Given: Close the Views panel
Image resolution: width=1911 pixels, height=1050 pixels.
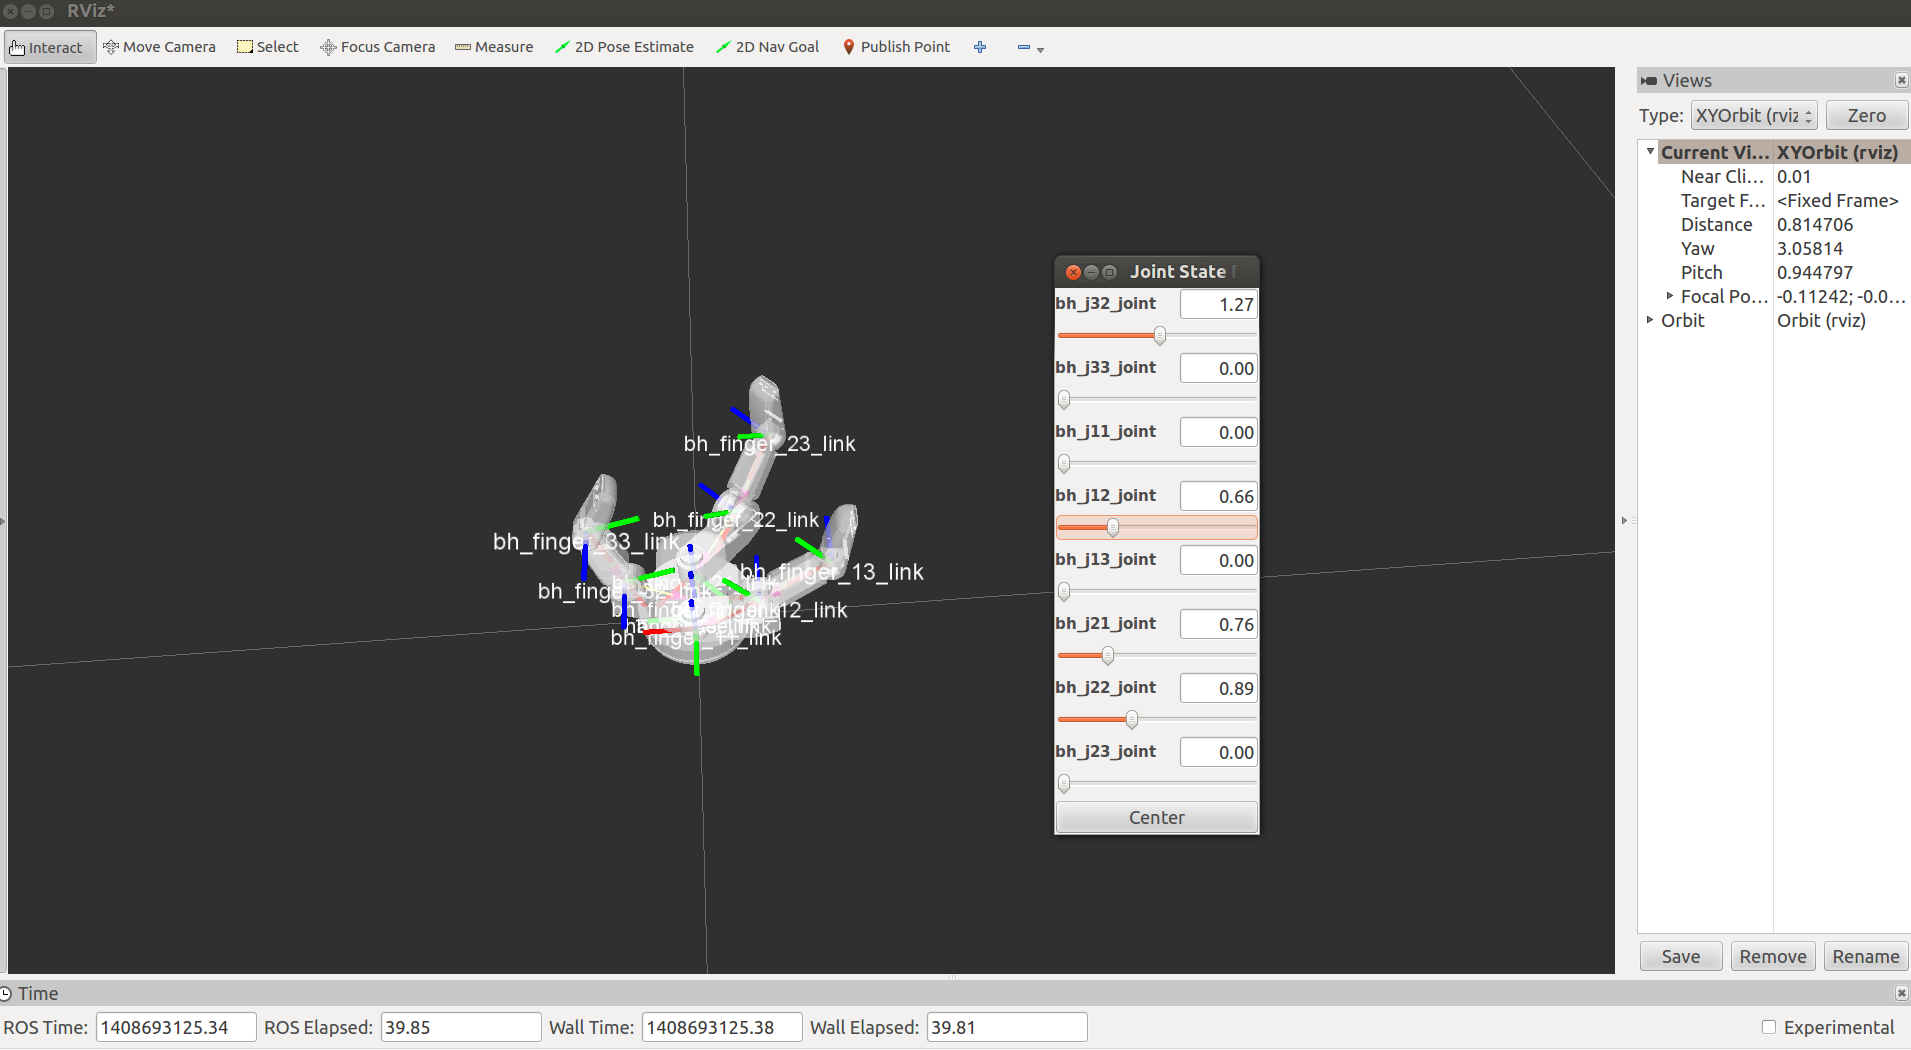Looking at the screenshot, I should tap(1901, 81).
